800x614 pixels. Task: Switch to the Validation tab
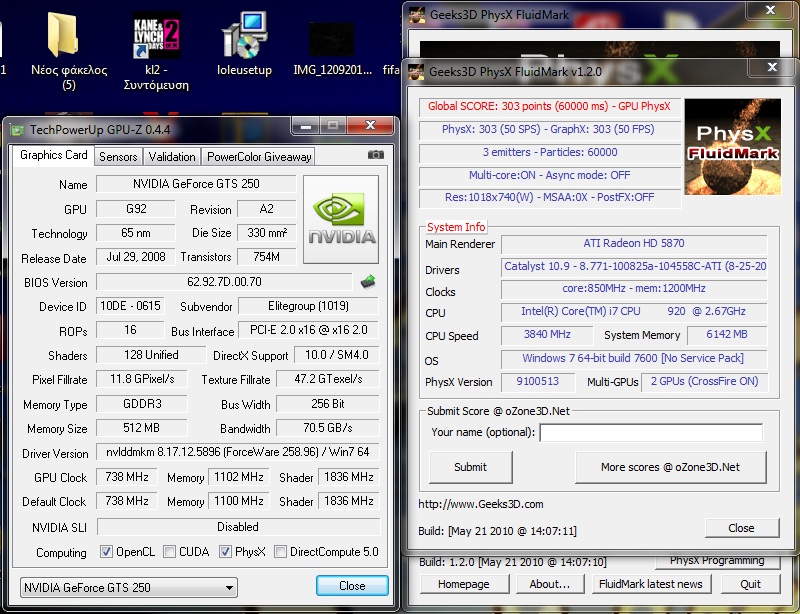172,157
